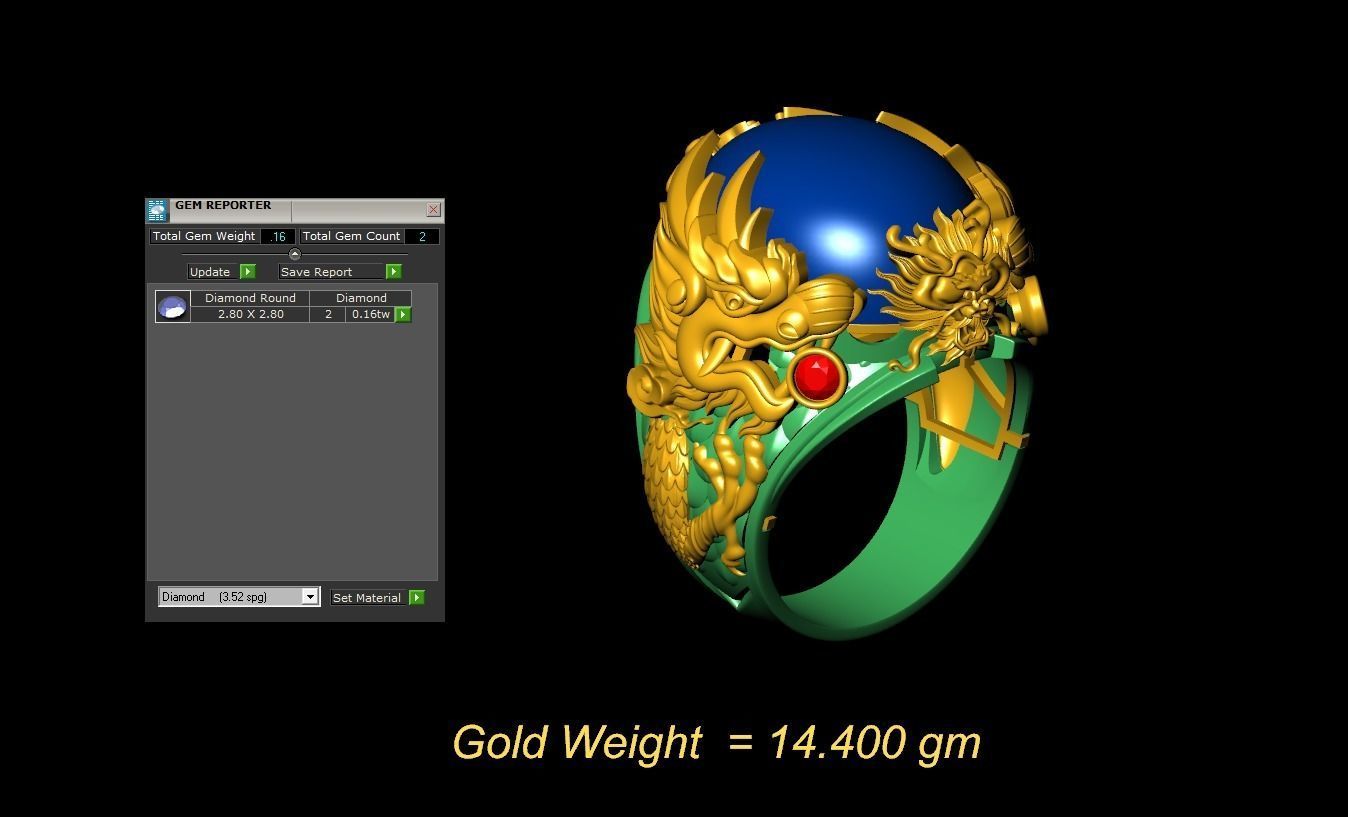Close the Gem Reporter panel
Viewport: 1348px width, 817px height.
pos(433,210)
